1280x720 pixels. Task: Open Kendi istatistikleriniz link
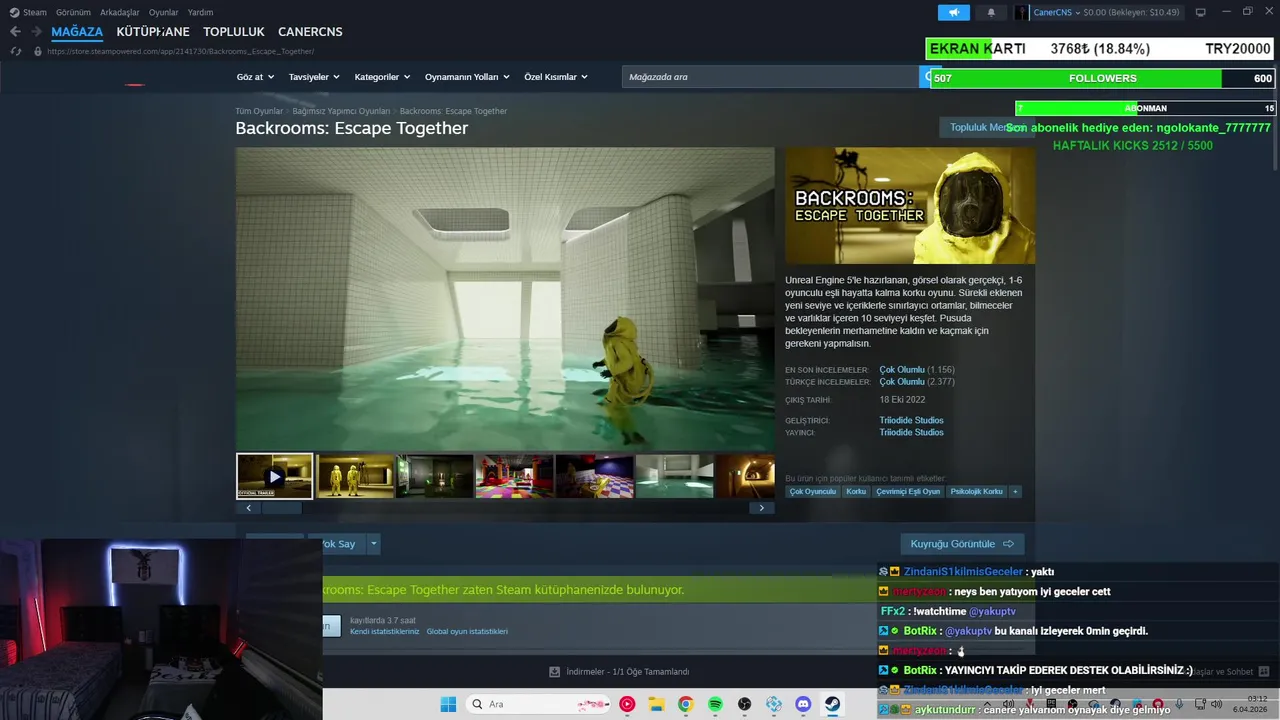[385, 632]
